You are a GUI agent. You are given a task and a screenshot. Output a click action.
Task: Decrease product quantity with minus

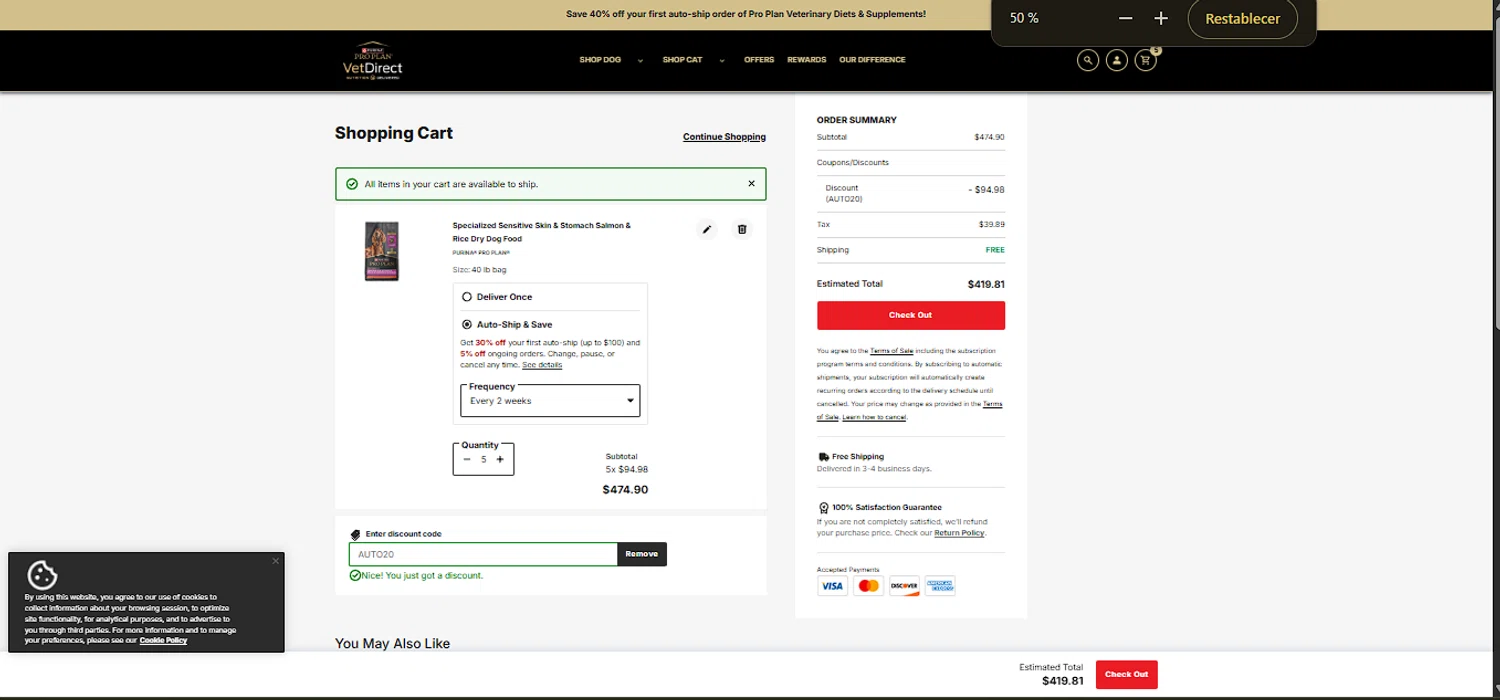(467, 460)
